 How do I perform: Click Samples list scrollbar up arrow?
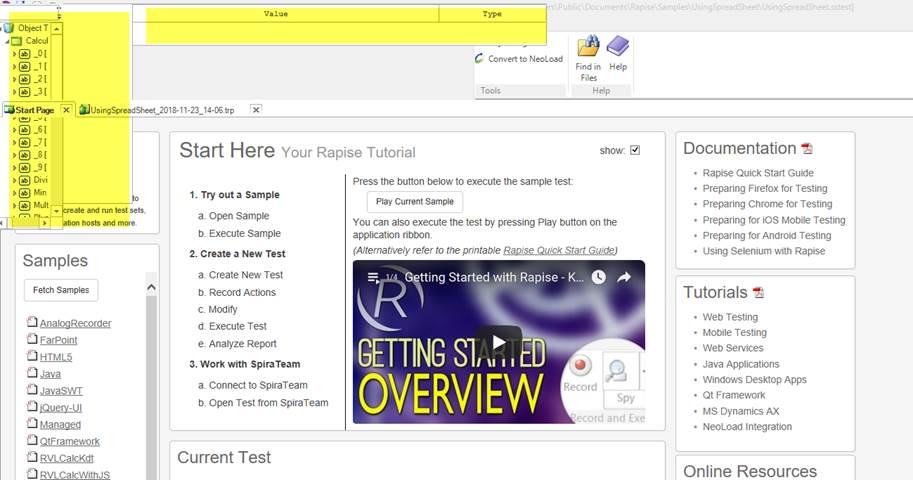tap(152, 288)
